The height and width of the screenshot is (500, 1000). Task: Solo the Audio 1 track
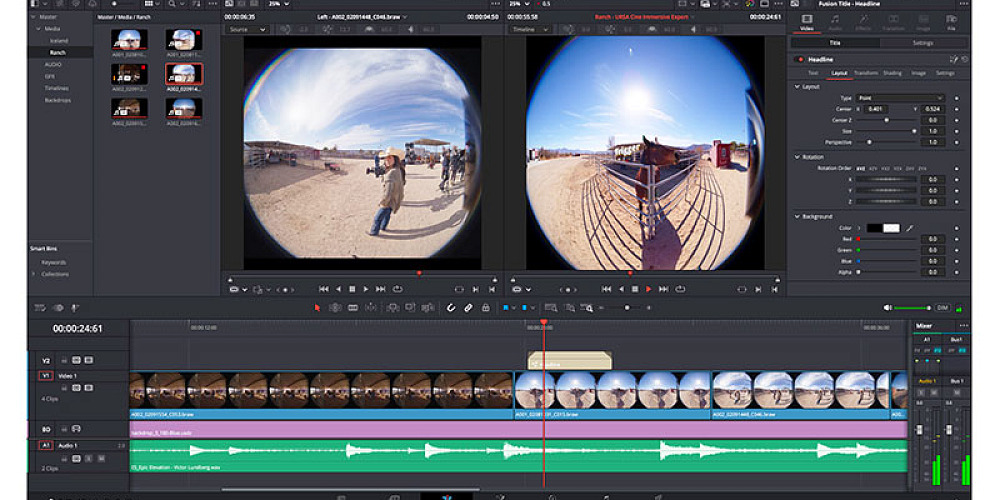[89, 458]
